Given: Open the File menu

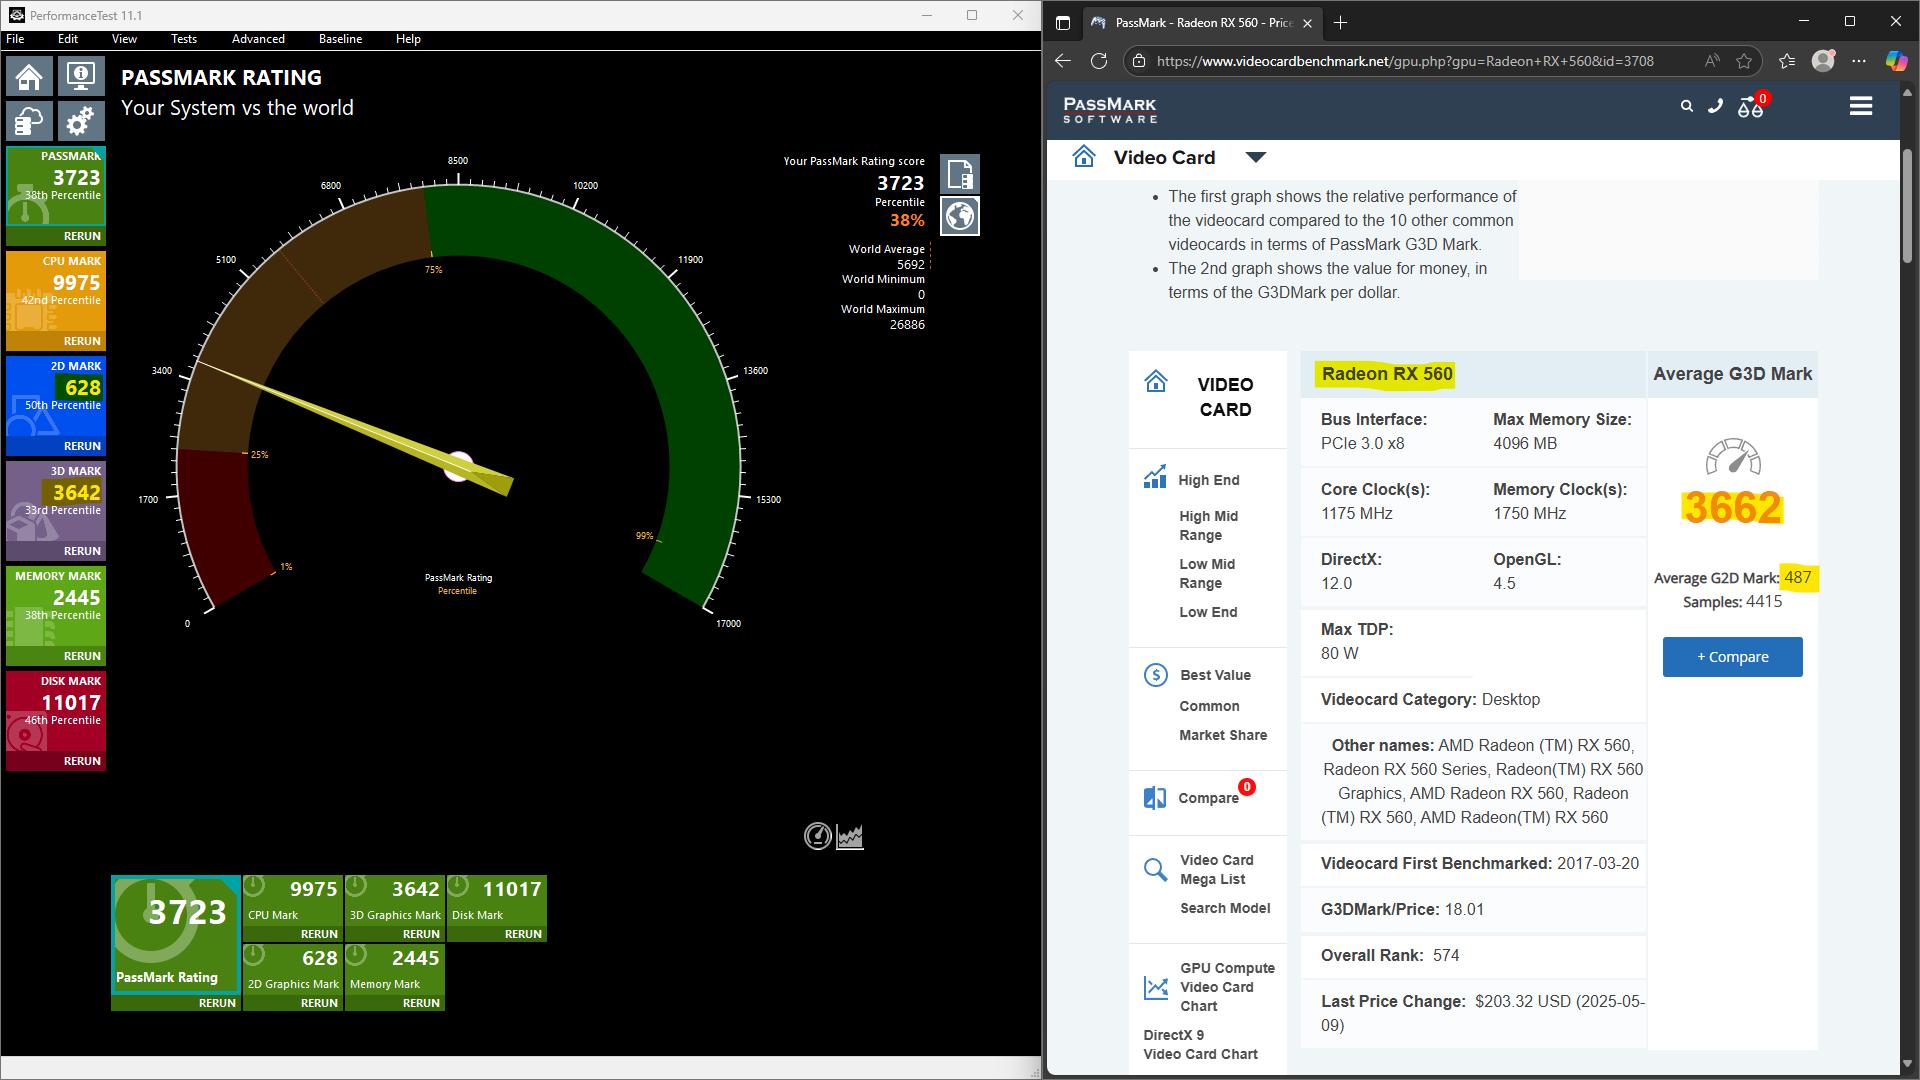Looking at the screenshot, I should point(15,39).
